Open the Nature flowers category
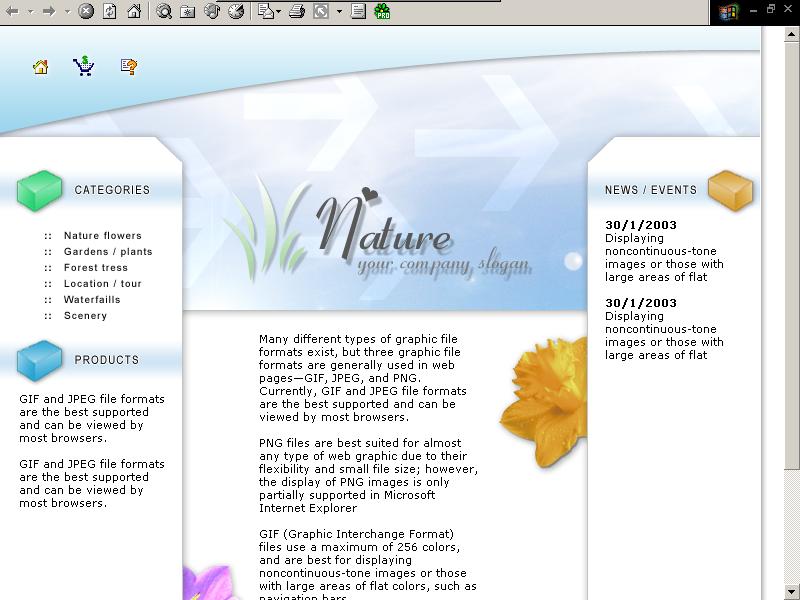Screen dimensions: 800x600 tap(103, 236)
